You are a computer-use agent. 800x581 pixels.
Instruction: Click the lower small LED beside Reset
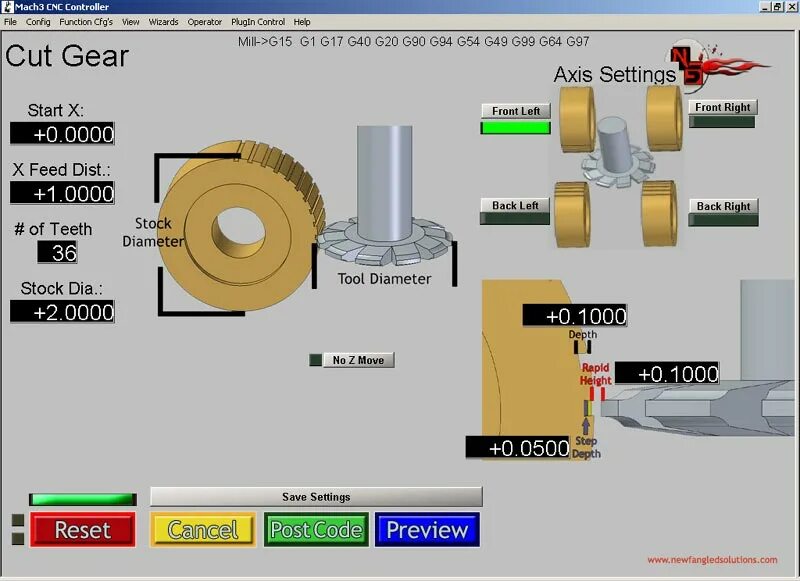coord(18,539)
